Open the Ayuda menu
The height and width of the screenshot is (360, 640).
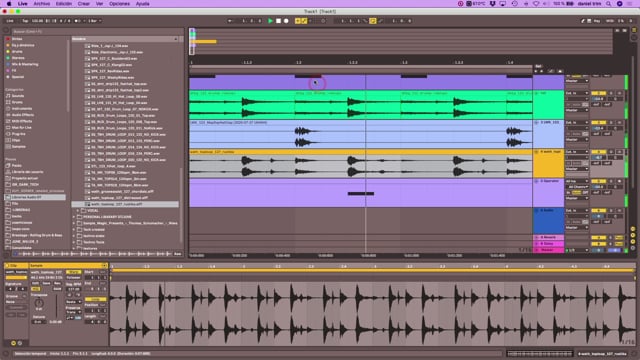click(x=142, y=4)
